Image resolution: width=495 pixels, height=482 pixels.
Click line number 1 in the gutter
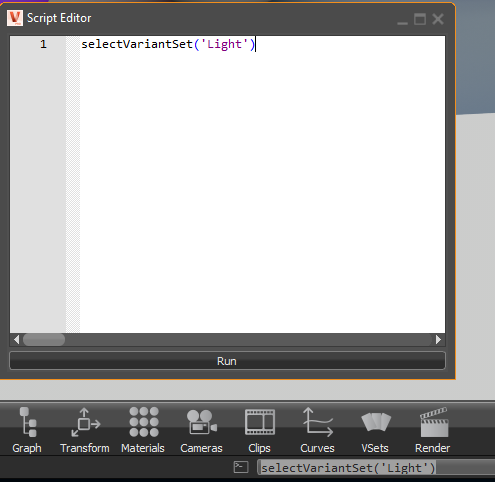[43, 44]
